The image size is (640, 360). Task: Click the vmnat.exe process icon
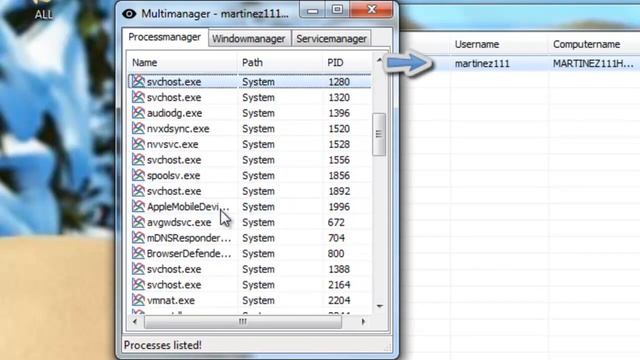click(x=138, y=300)
